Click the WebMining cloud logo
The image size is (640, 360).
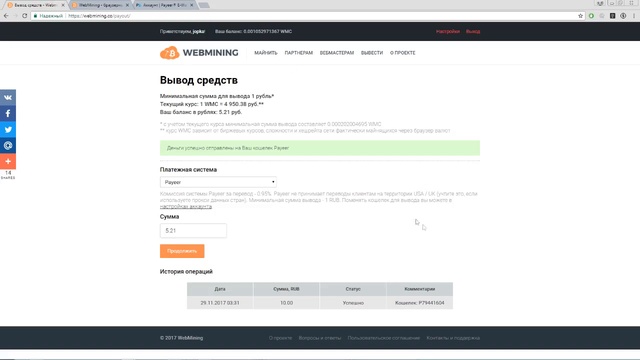click(169, 53)
